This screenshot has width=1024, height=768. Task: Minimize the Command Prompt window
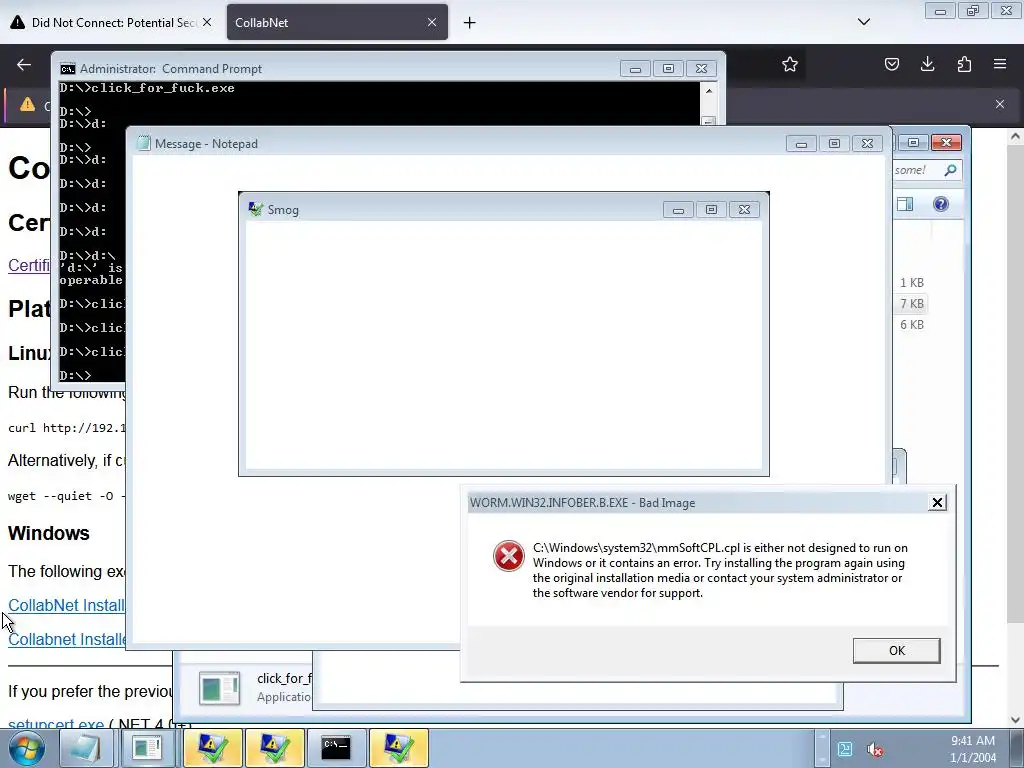pyautogui.click(x=635, y=69)
